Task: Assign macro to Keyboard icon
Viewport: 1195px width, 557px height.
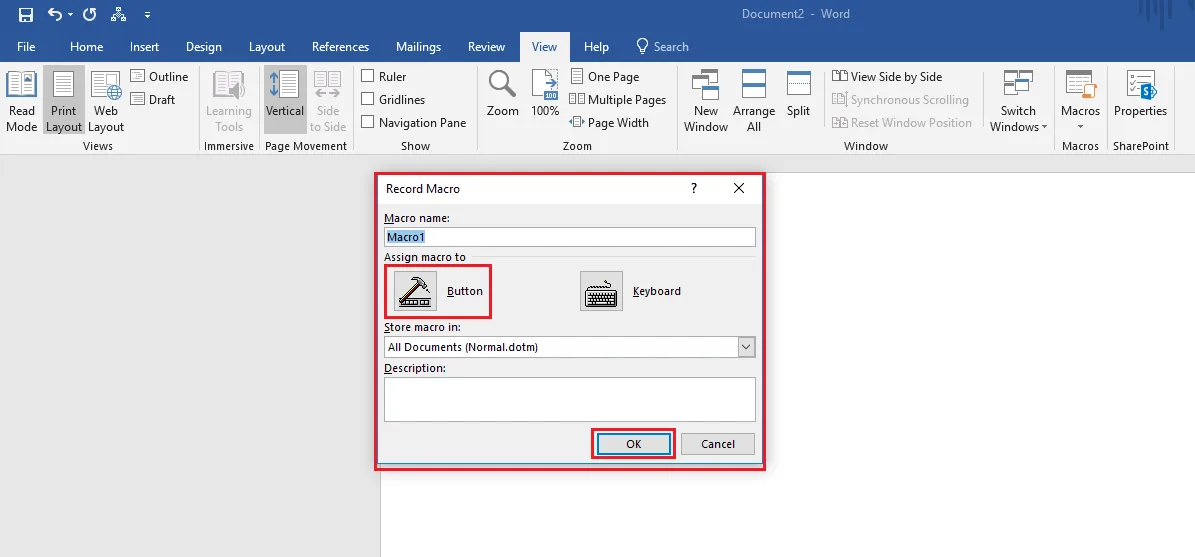Action: pos(601,291)
